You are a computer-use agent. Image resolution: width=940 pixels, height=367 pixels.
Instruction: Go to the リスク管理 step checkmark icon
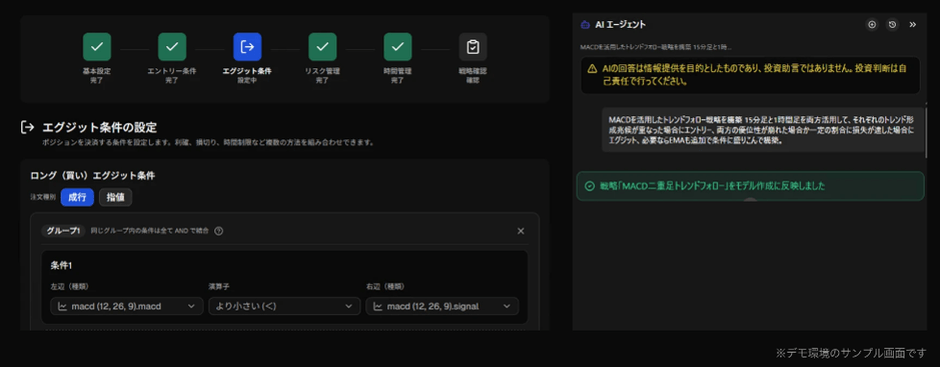[323, 47]
